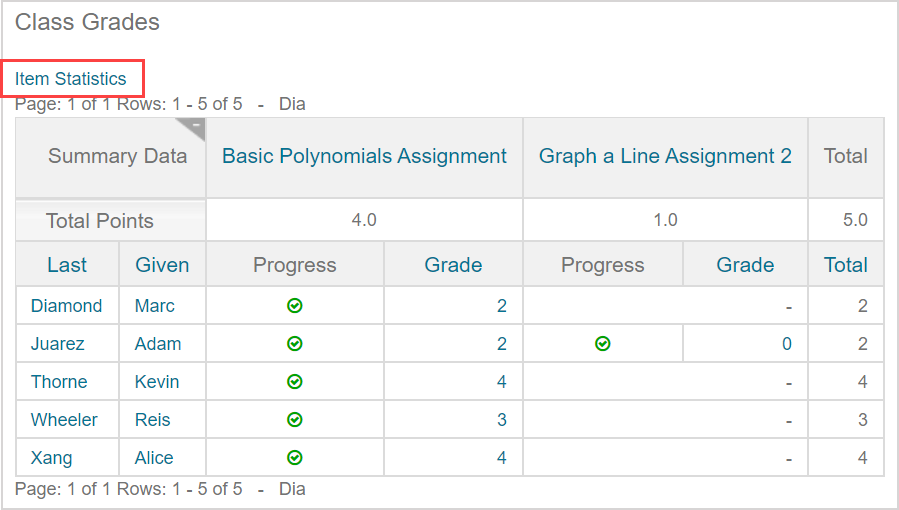The image size is (899, 510).
Task: Open Basic Polynomials Assignment column link
Action: point(364,156)
